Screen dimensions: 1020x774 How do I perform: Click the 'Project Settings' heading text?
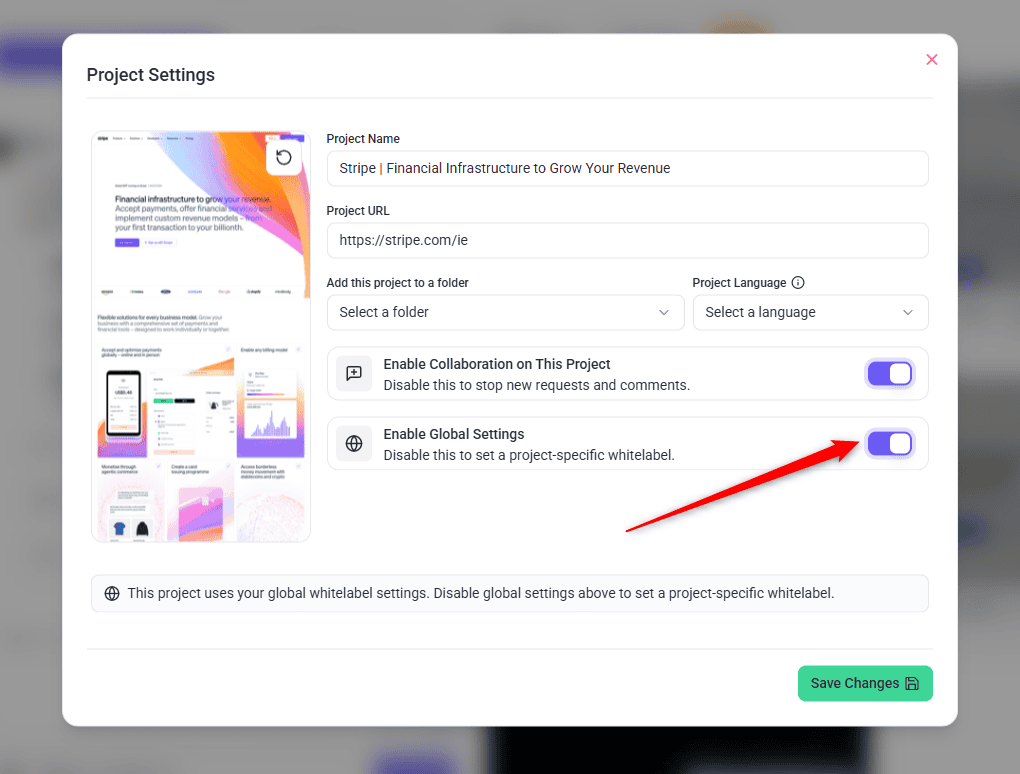[151, 75]
